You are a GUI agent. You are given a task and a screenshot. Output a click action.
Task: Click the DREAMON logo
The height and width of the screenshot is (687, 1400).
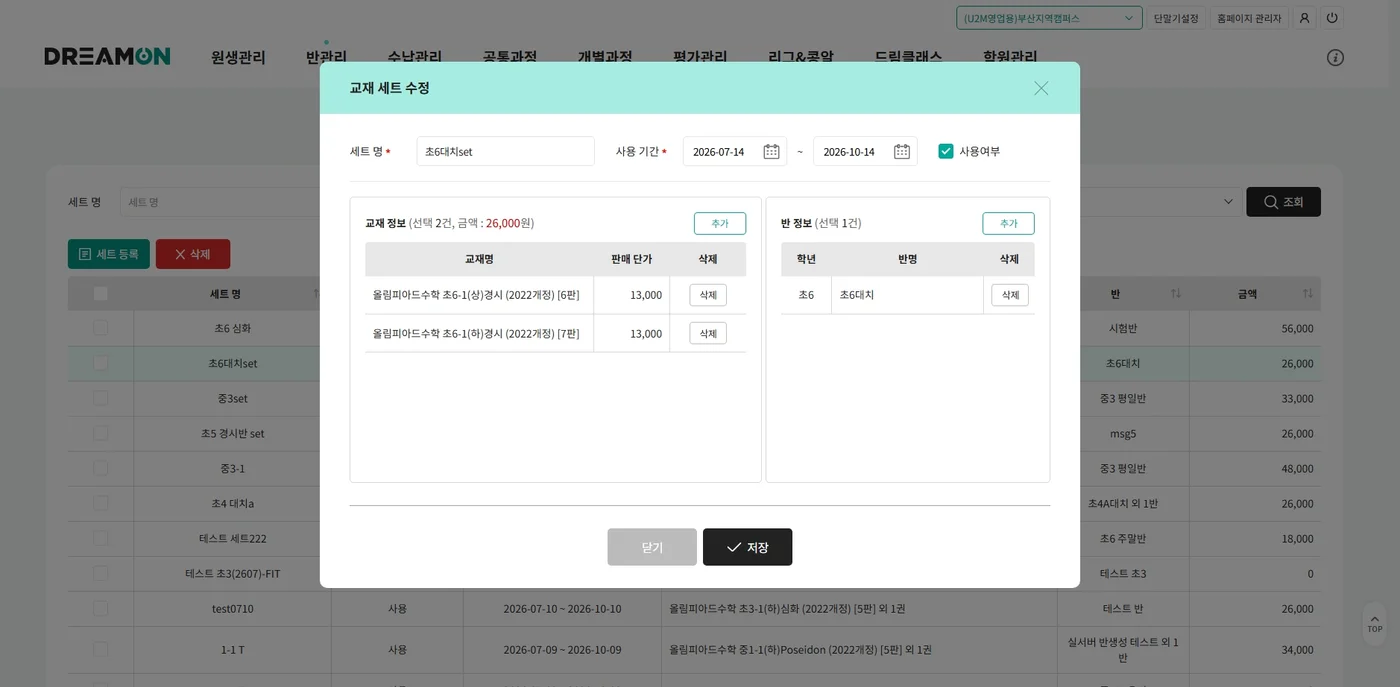pos(107,56)
